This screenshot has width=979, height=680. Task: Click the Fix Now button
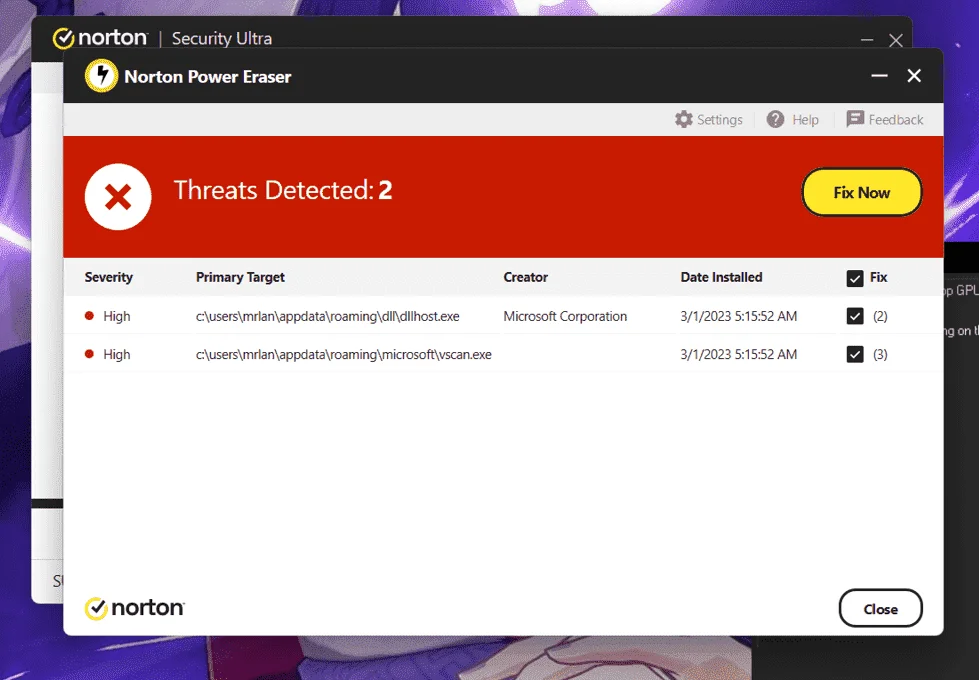(862, 192)
